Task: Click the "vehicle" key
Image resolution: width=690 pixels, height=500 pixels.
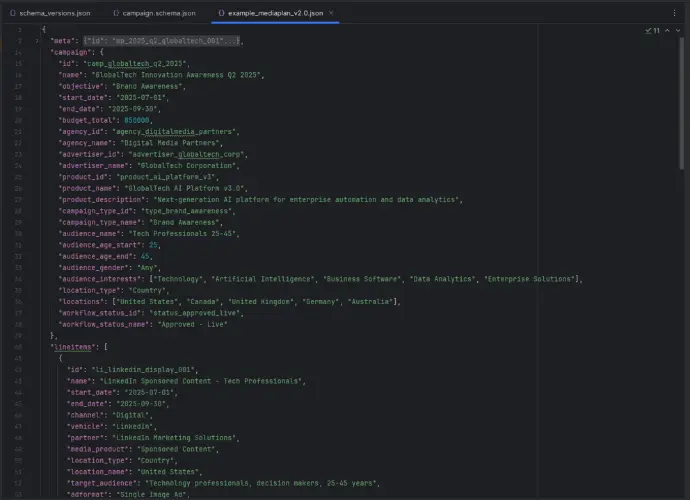Action: pyautogui.click(x=85, y=426)
